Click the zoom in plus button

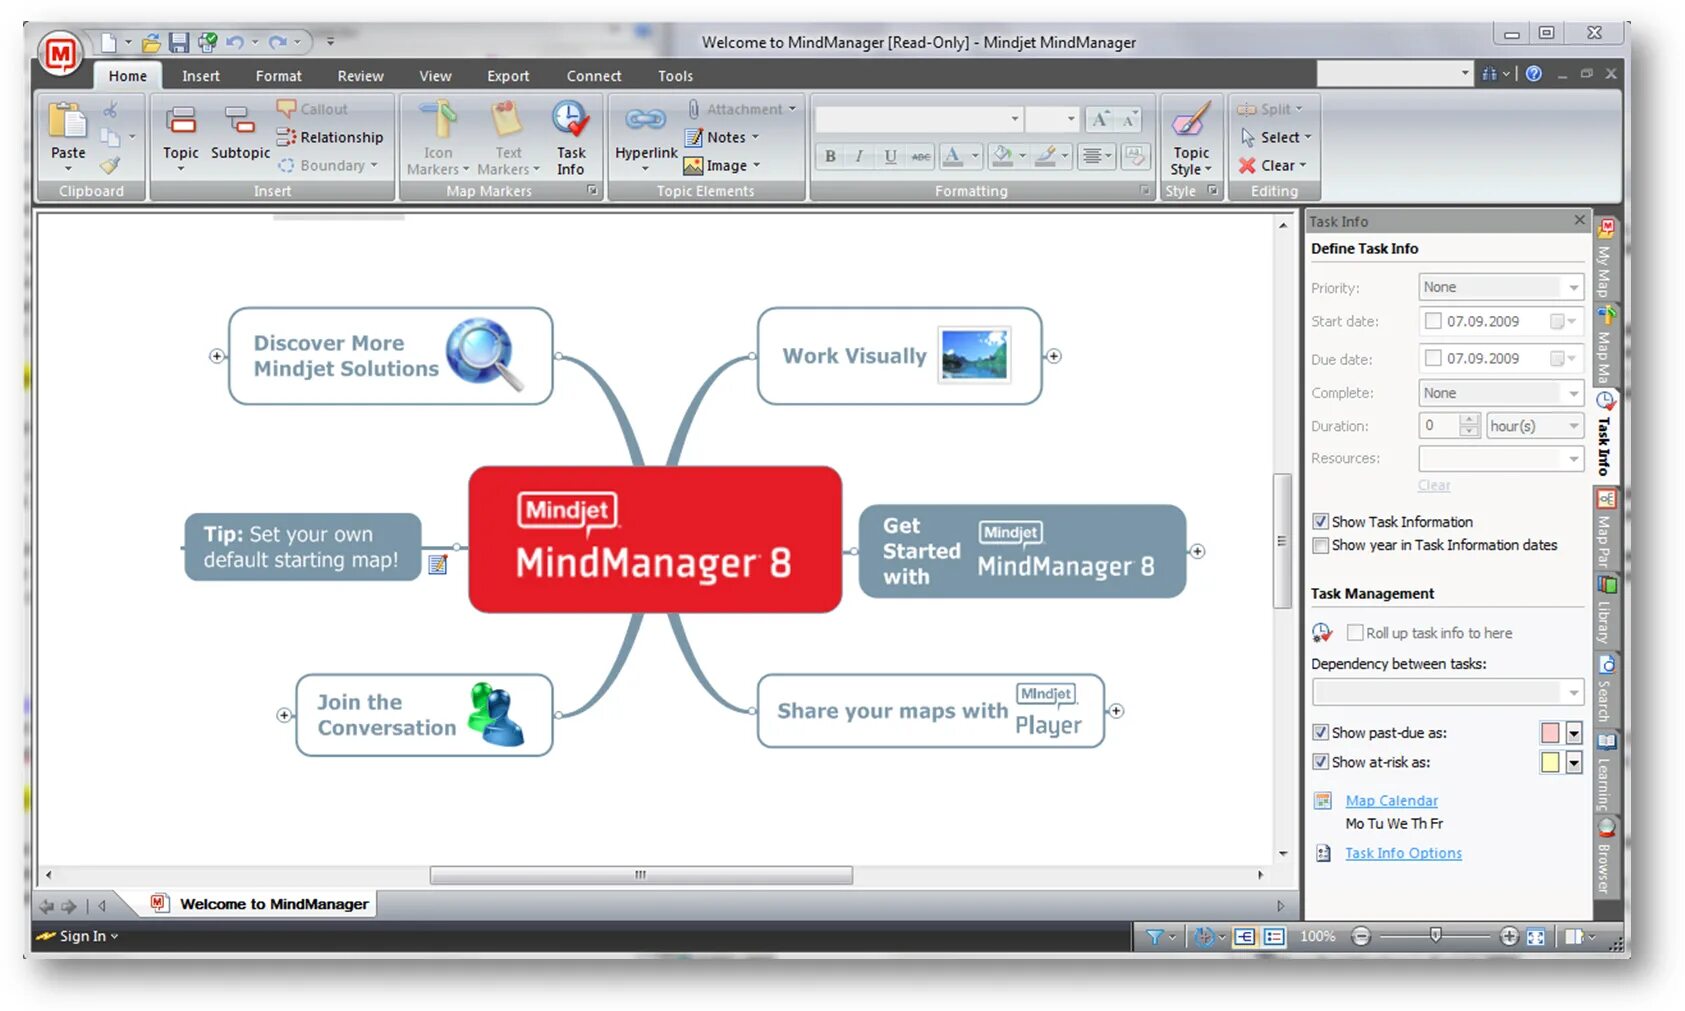click(x=1509, y=936)
